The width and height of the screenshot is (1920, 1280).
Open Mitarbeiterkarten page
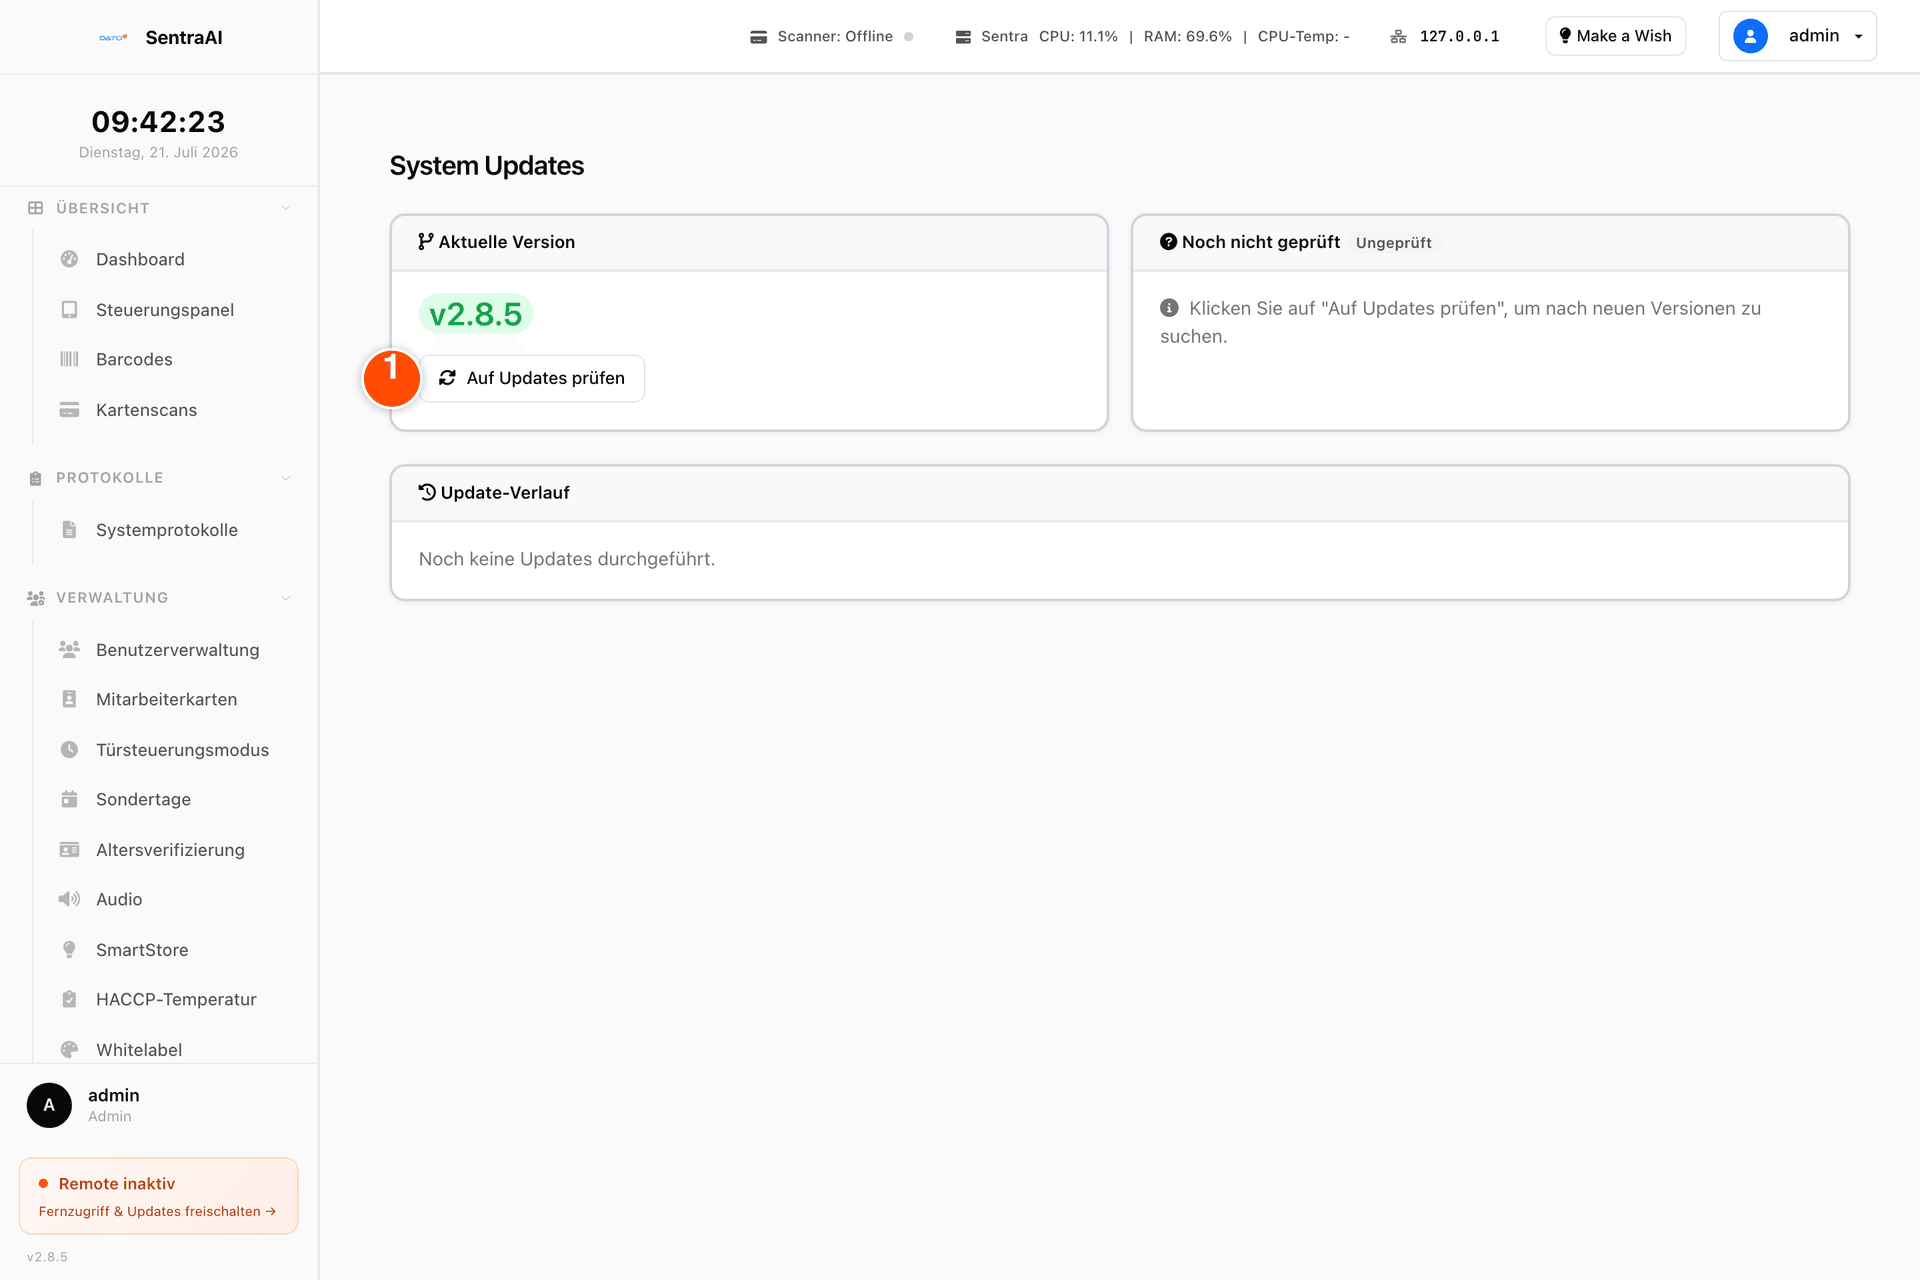tap(165, 699)
